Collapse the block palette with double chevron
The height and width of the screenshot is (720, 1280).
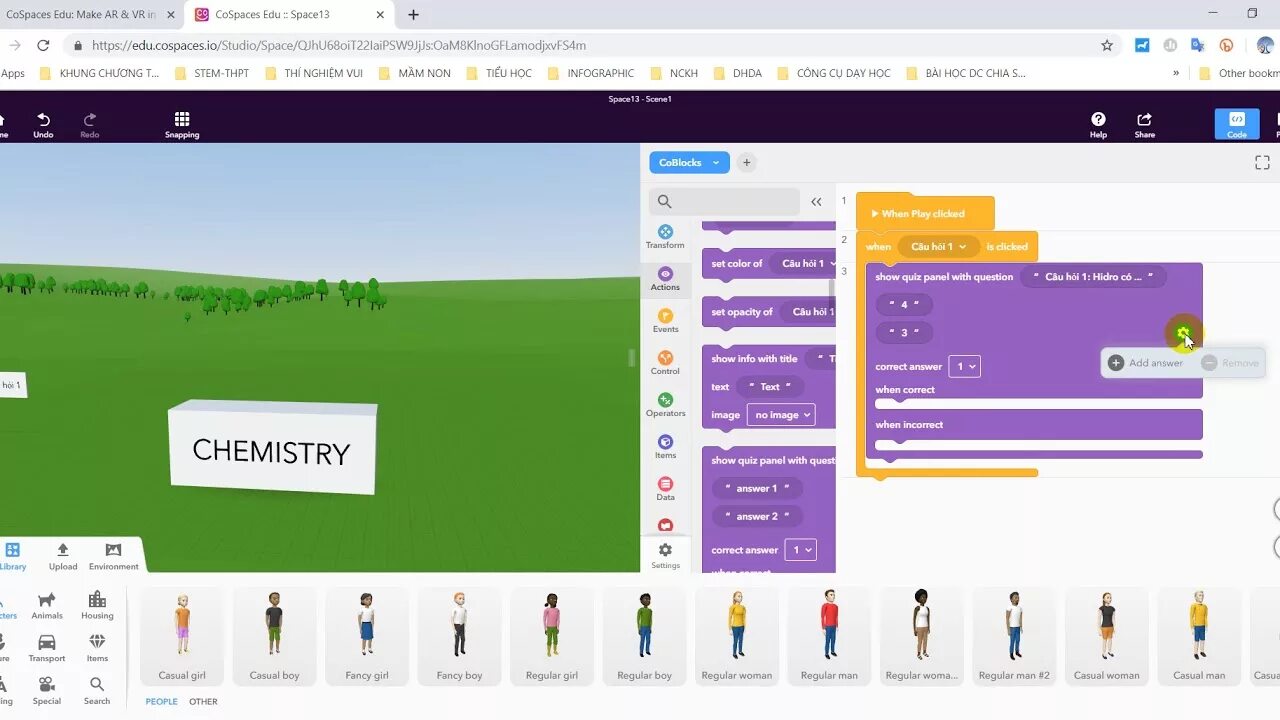pos(816,201)
